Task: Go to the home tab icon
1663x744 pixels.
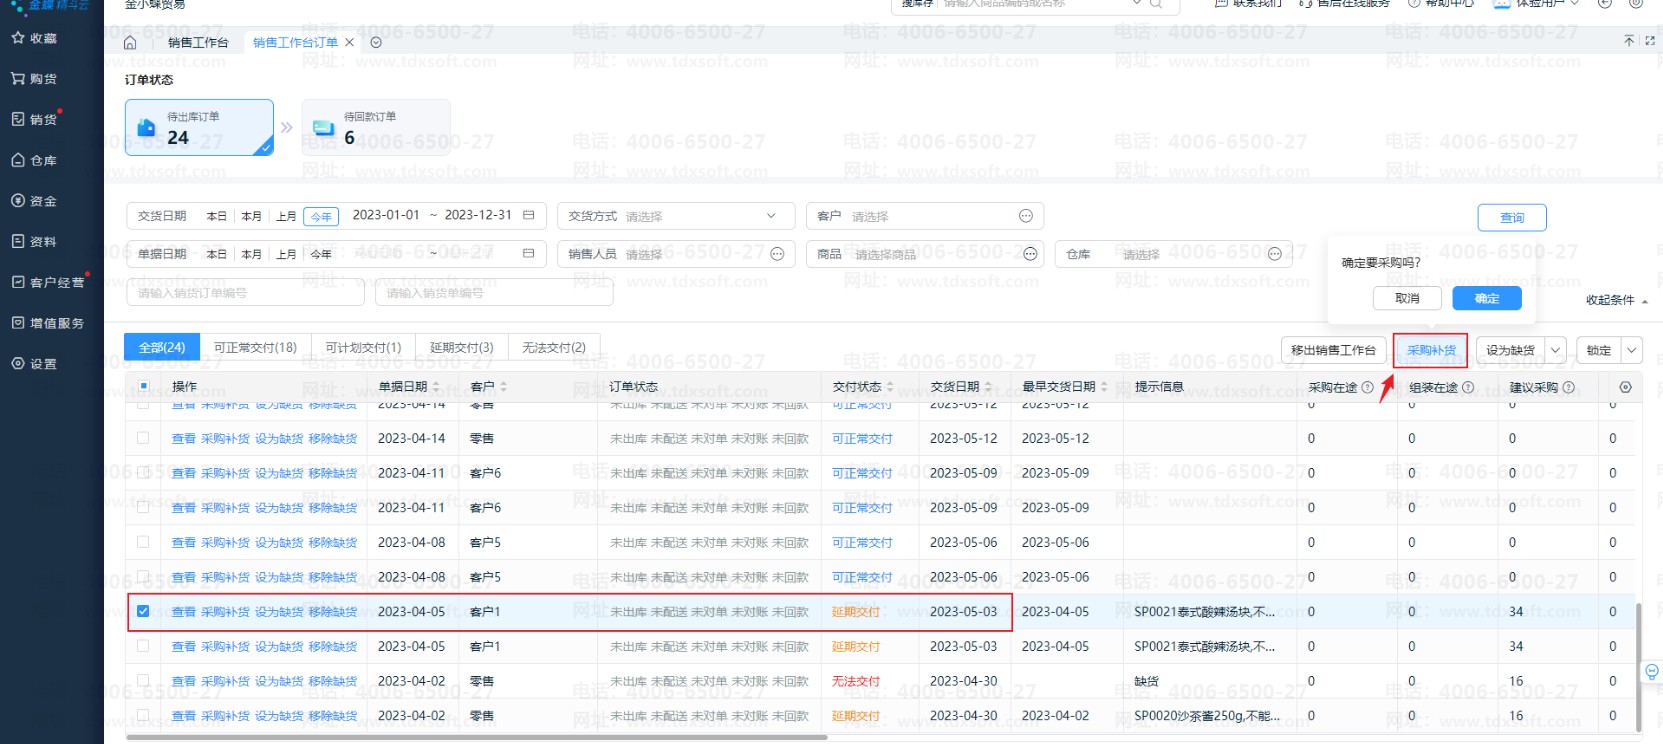Action: tap(130, 42)
